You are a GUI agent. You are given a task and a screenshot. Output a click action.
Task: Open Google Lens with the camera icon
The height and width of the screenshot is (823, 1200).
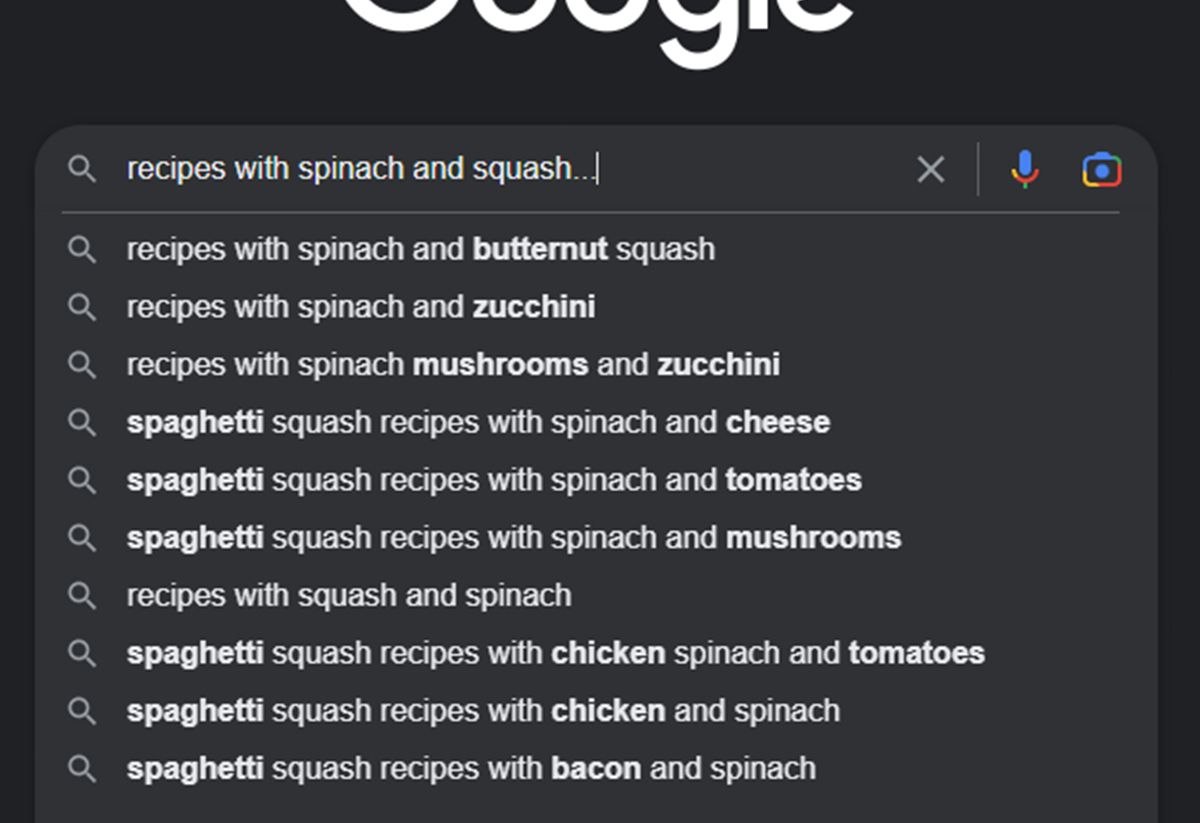point(1100,169)
